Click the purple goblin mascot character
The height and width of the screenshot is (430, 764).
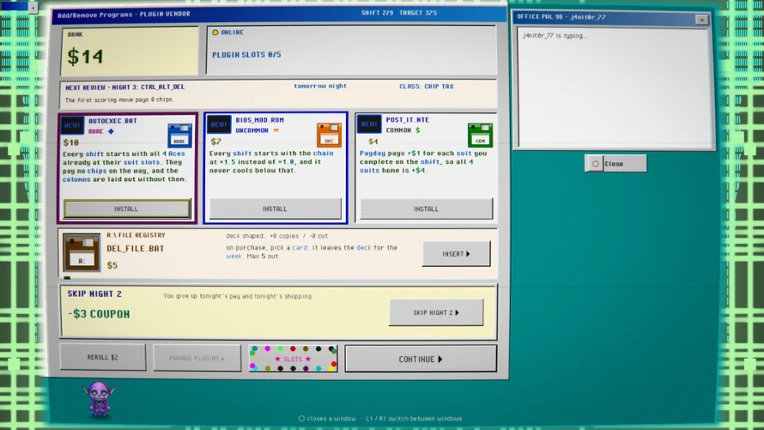(99, 399)
